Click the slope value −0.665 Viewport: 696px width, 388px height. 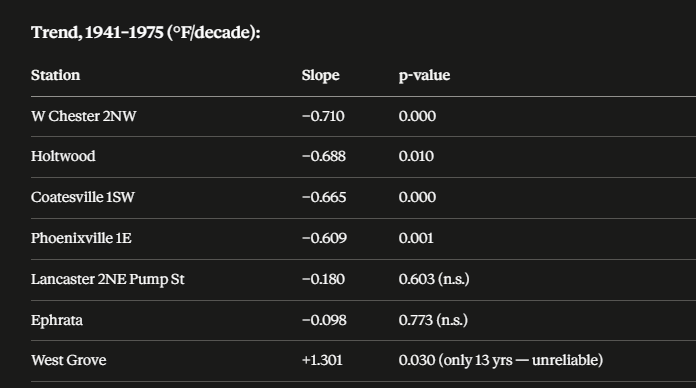point(324,197)
